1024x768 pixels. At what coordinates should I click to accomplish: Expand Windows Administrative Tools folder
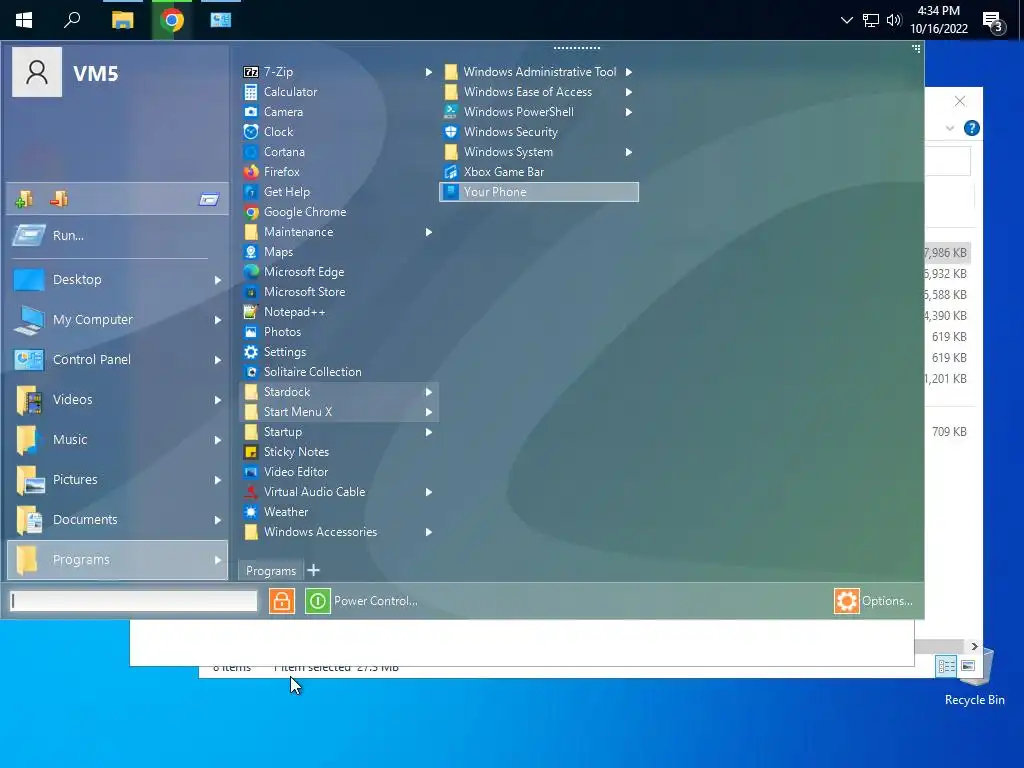pos(539,72)
